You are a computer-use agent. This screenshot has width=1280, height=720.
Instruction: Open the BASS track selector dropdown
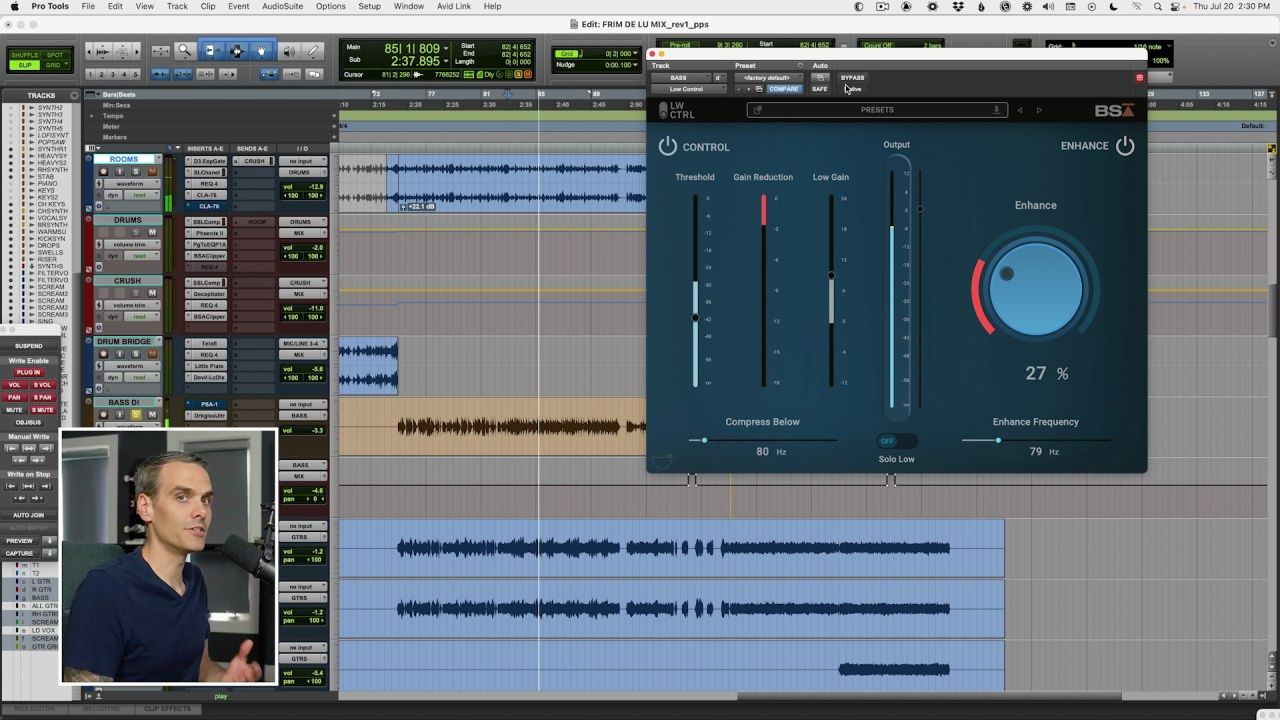pos(682,77)
